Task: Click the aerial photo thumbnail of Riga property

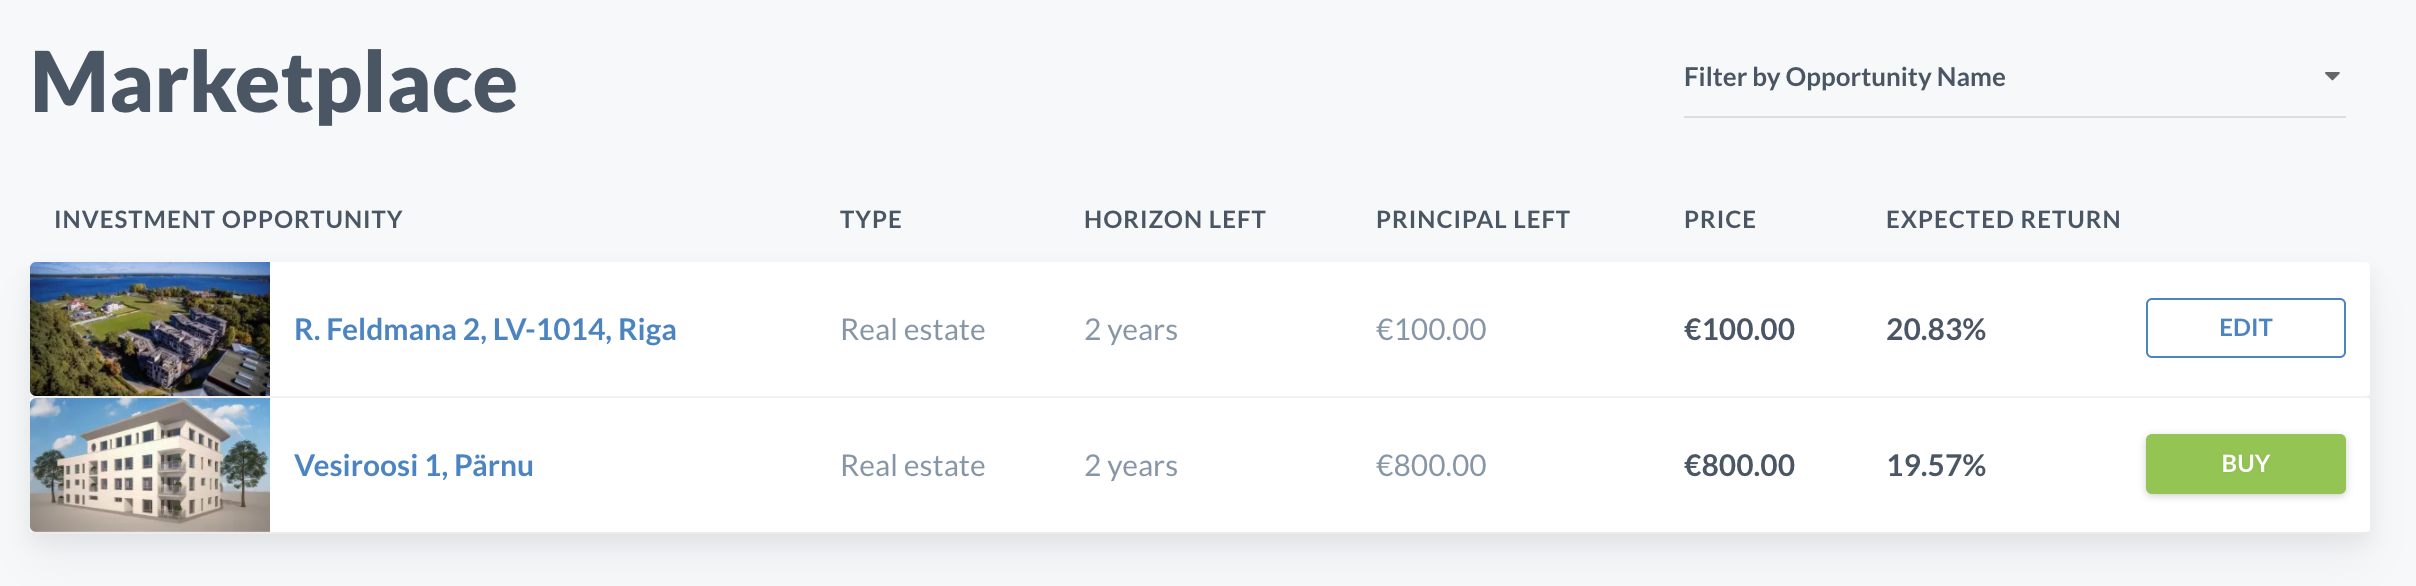Action: tap(150, 329)
